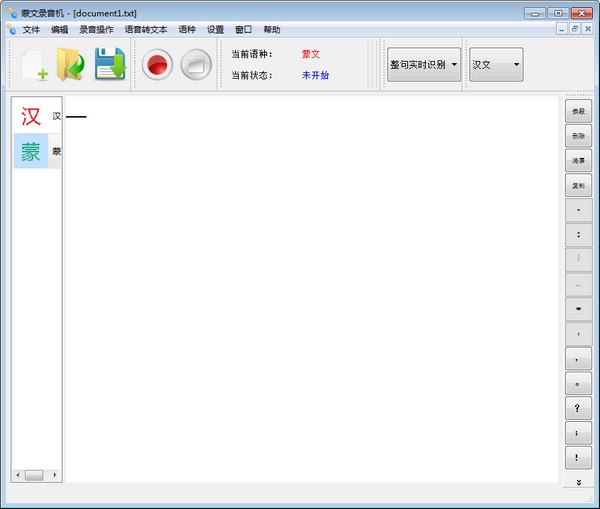Open the 汉文 language dropdown
This screenshot has width=600, height=509.
(496, 65)
